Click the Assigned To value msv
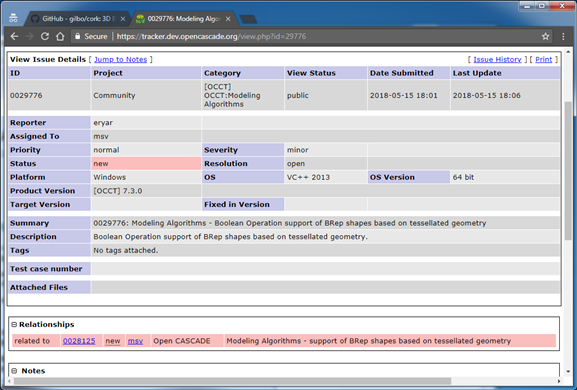577x390 pixels. click(101, 136)
